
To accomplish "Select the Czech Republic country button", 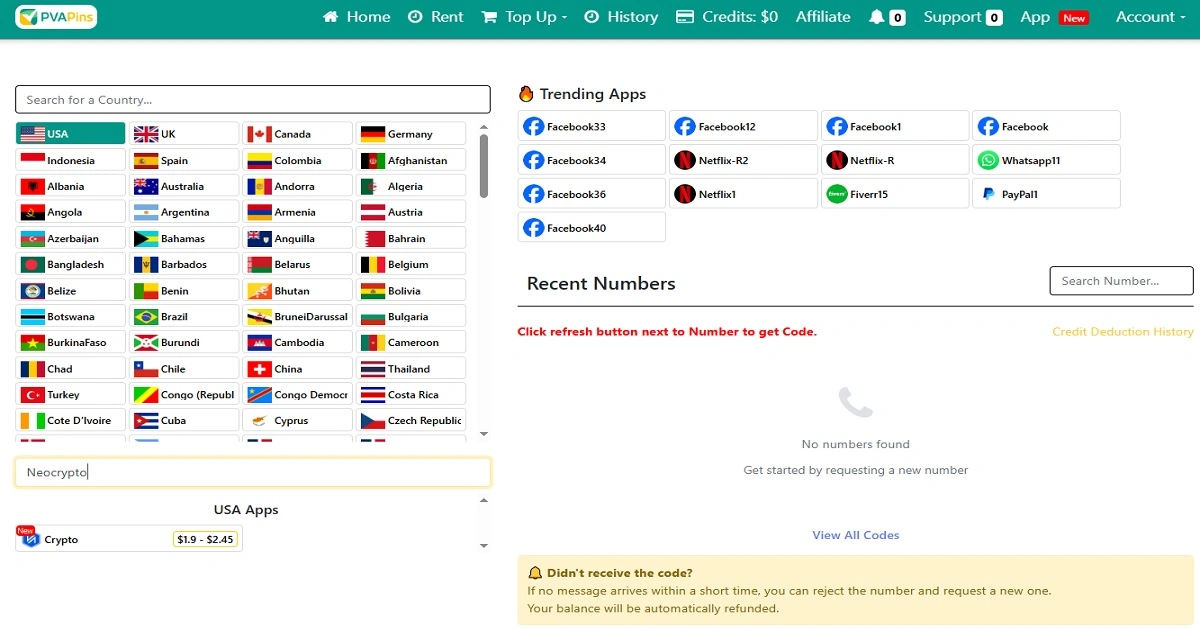I will tap(411, 420).
